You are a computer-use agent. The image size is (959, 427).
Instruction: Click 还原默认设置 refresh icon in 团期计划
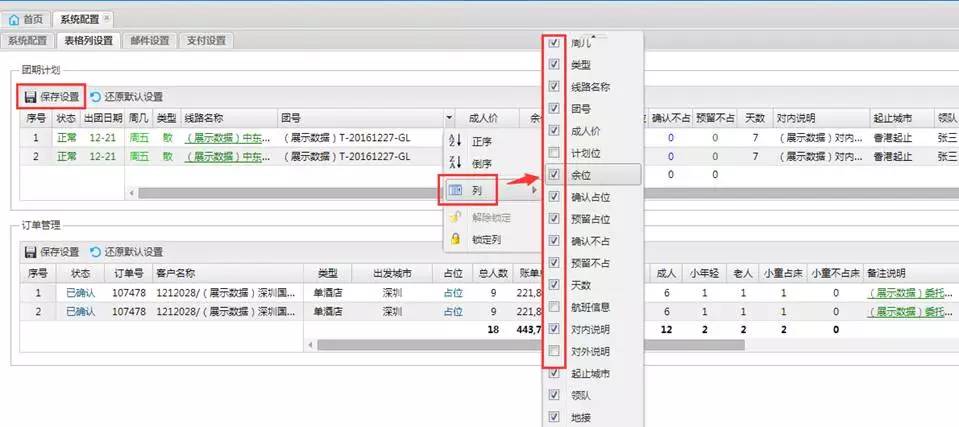(x=95, y=97)
